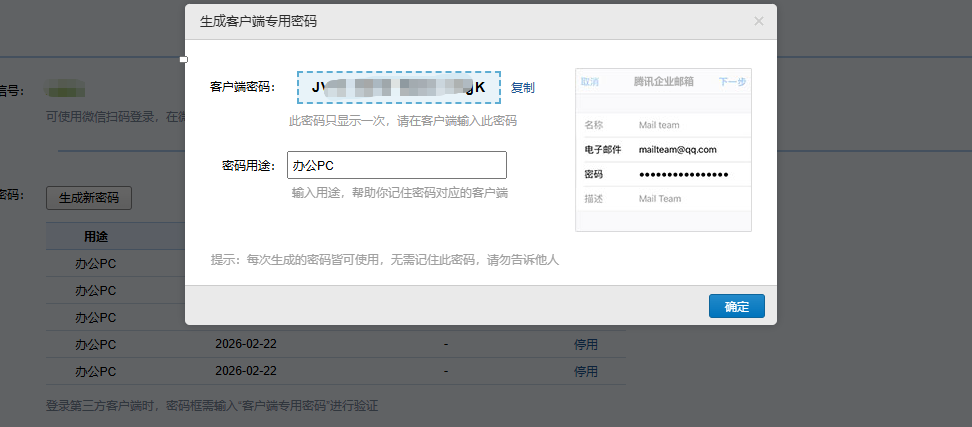Click the 生成新密码 button

[x=89, y=198]
